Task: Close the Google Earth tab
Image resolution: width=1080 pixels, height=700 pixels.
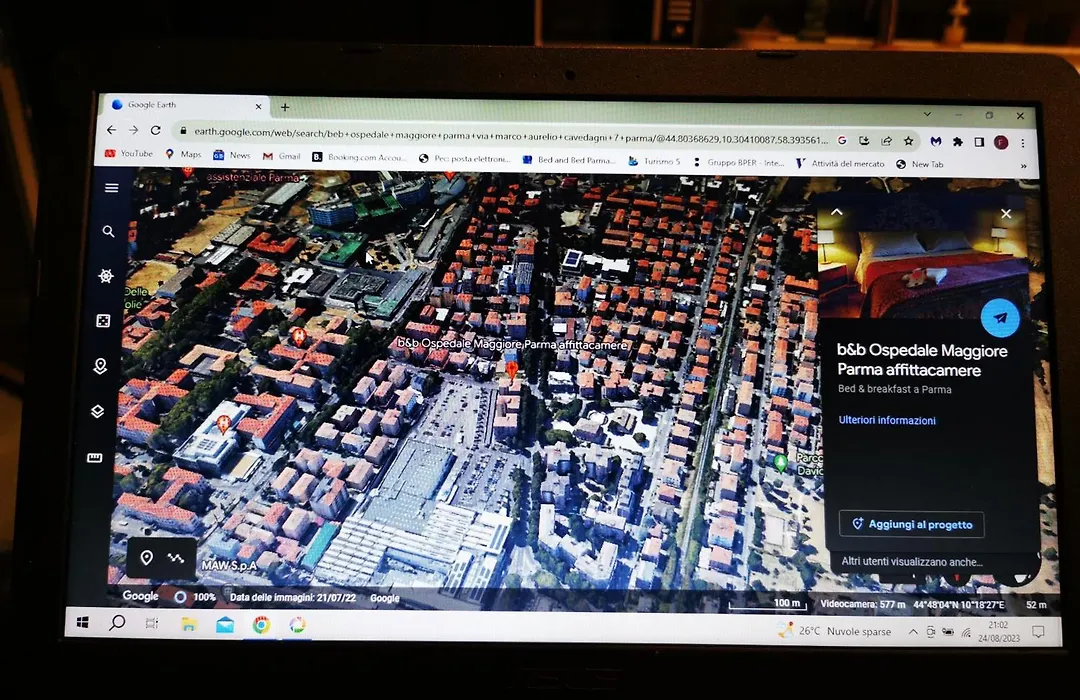Action: point(258,106)
